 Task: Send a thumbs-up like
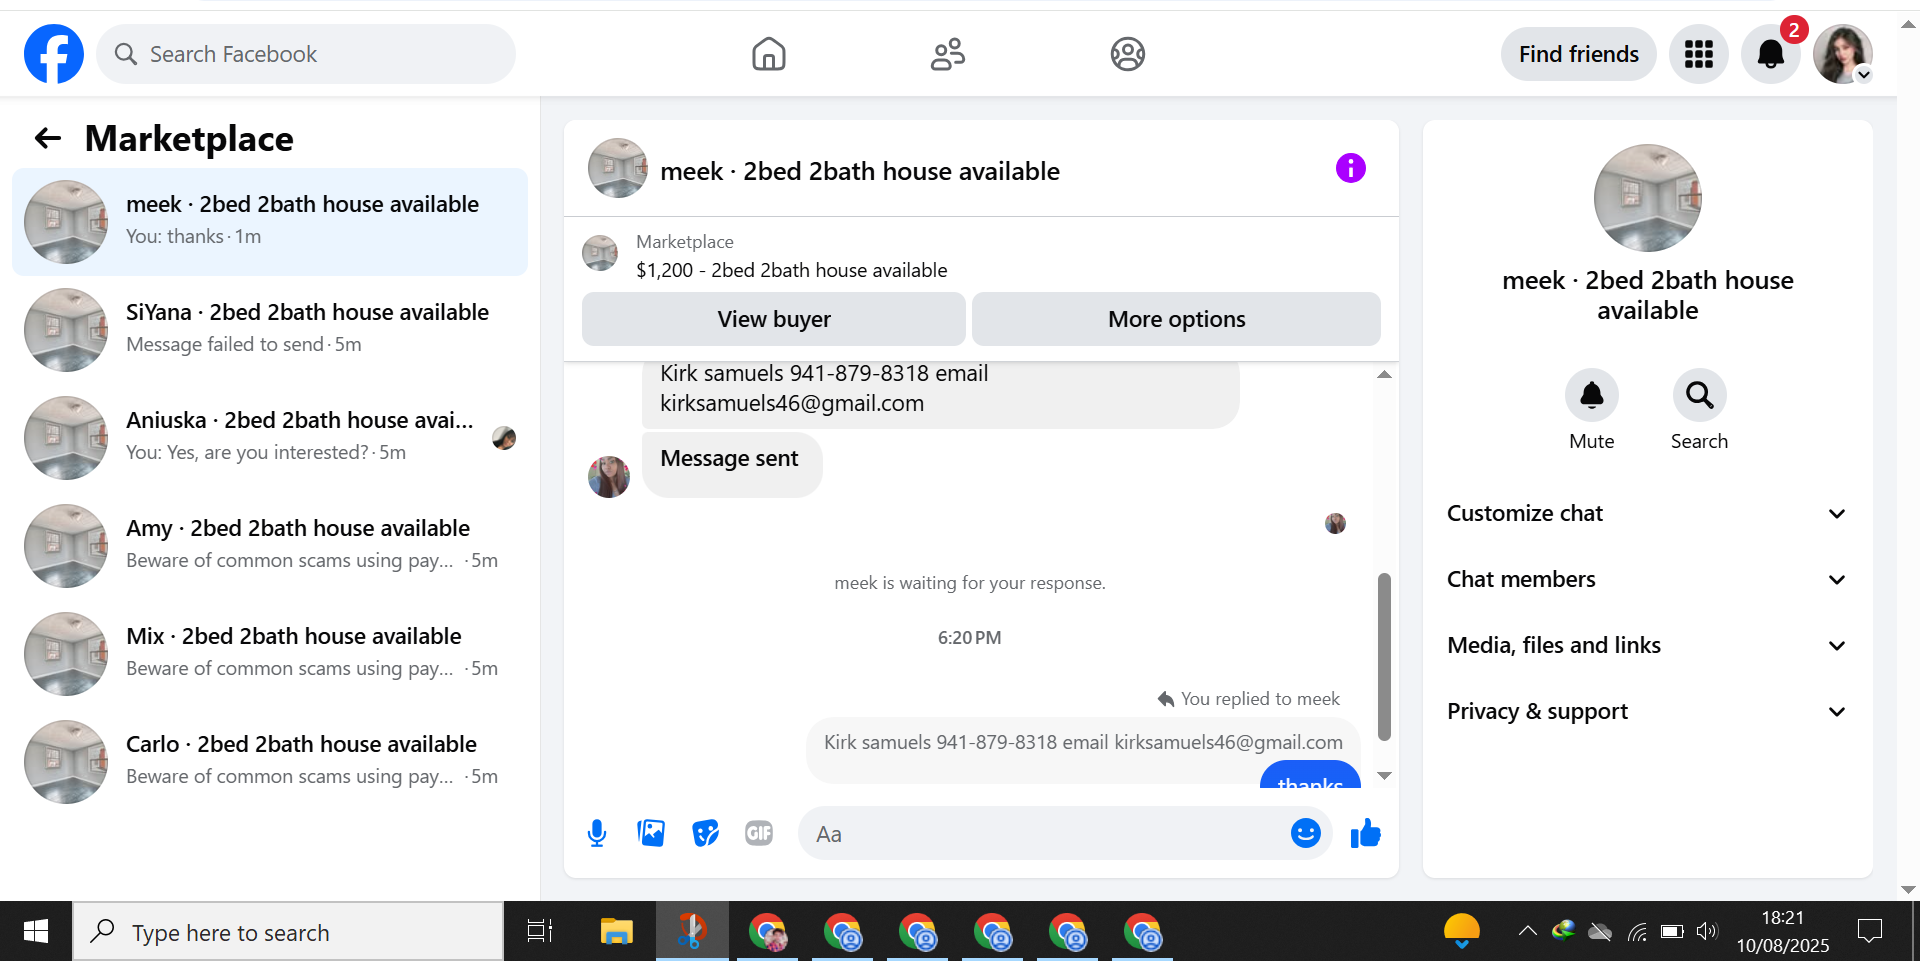point(1365,833)
